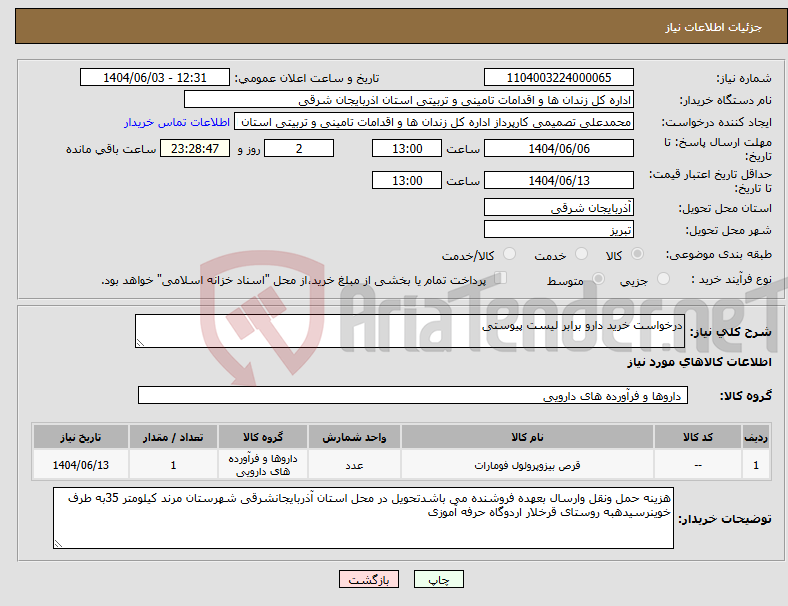Click the remaining time field 23:28:47
Image resolution: width=788 pixels, height=606 pixels.
(x=195, y=148)
